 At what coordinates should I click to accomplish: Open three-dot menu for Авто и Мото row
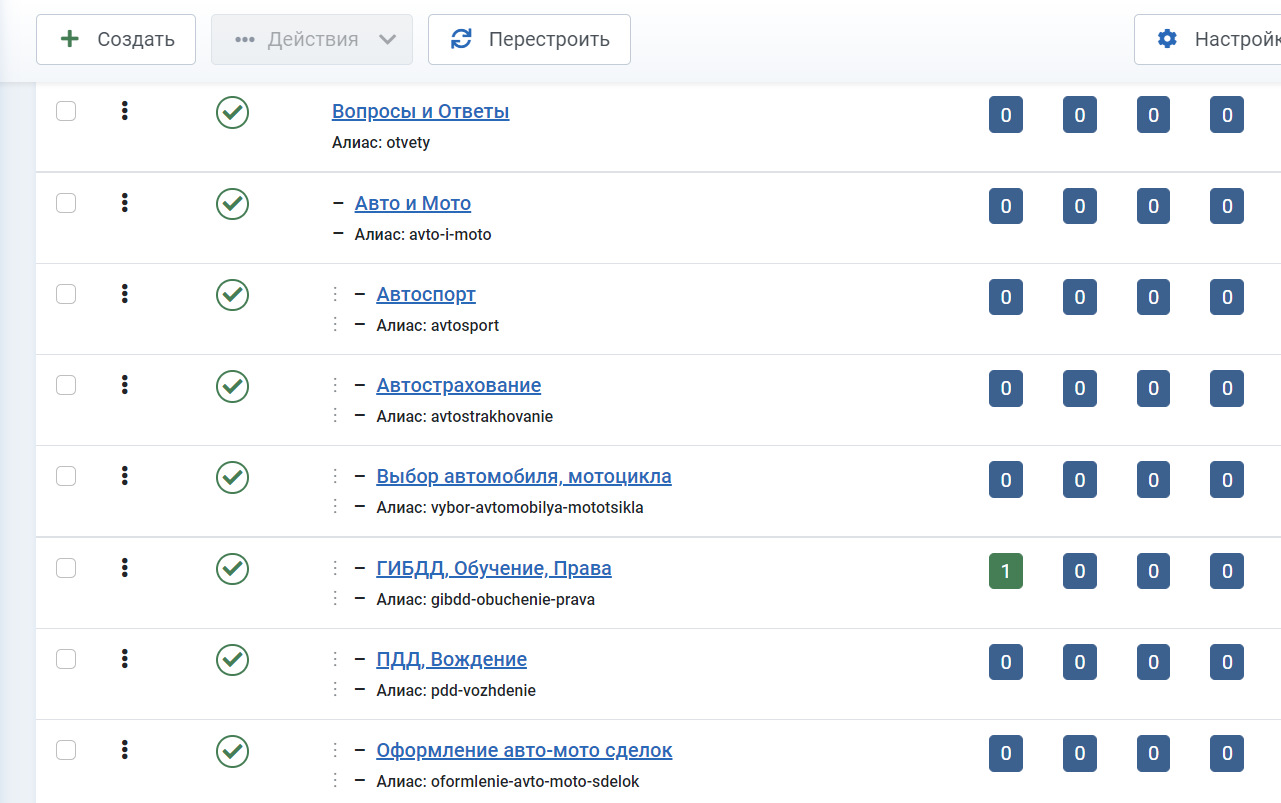click(125, 203)
